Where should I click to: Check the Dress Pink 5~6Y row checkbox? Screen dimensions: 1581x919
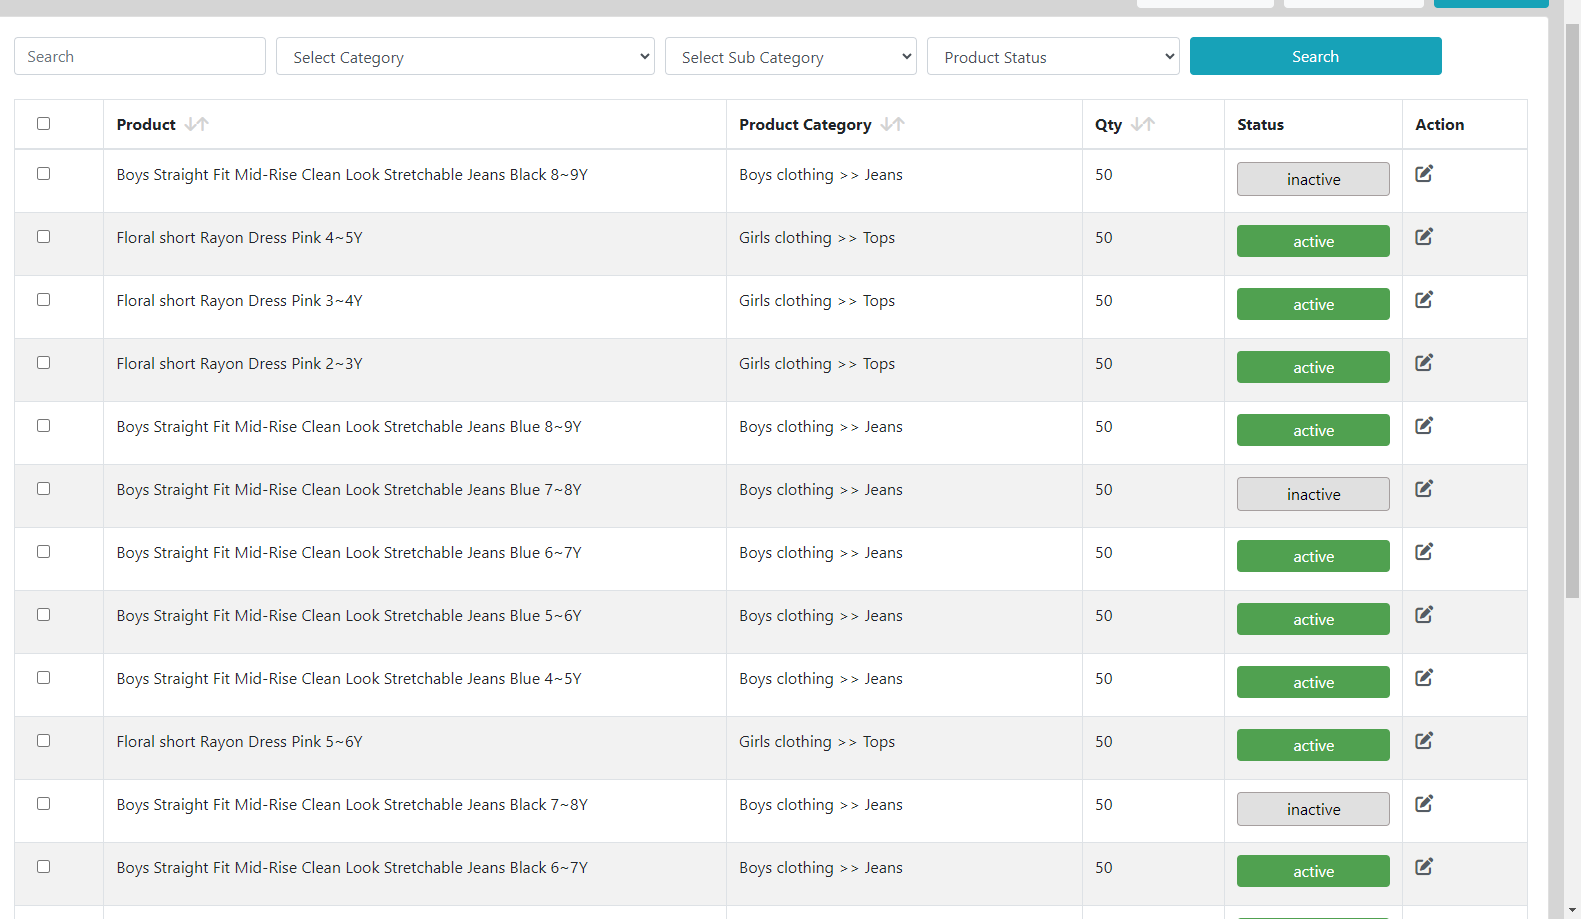tap(43, 741)
